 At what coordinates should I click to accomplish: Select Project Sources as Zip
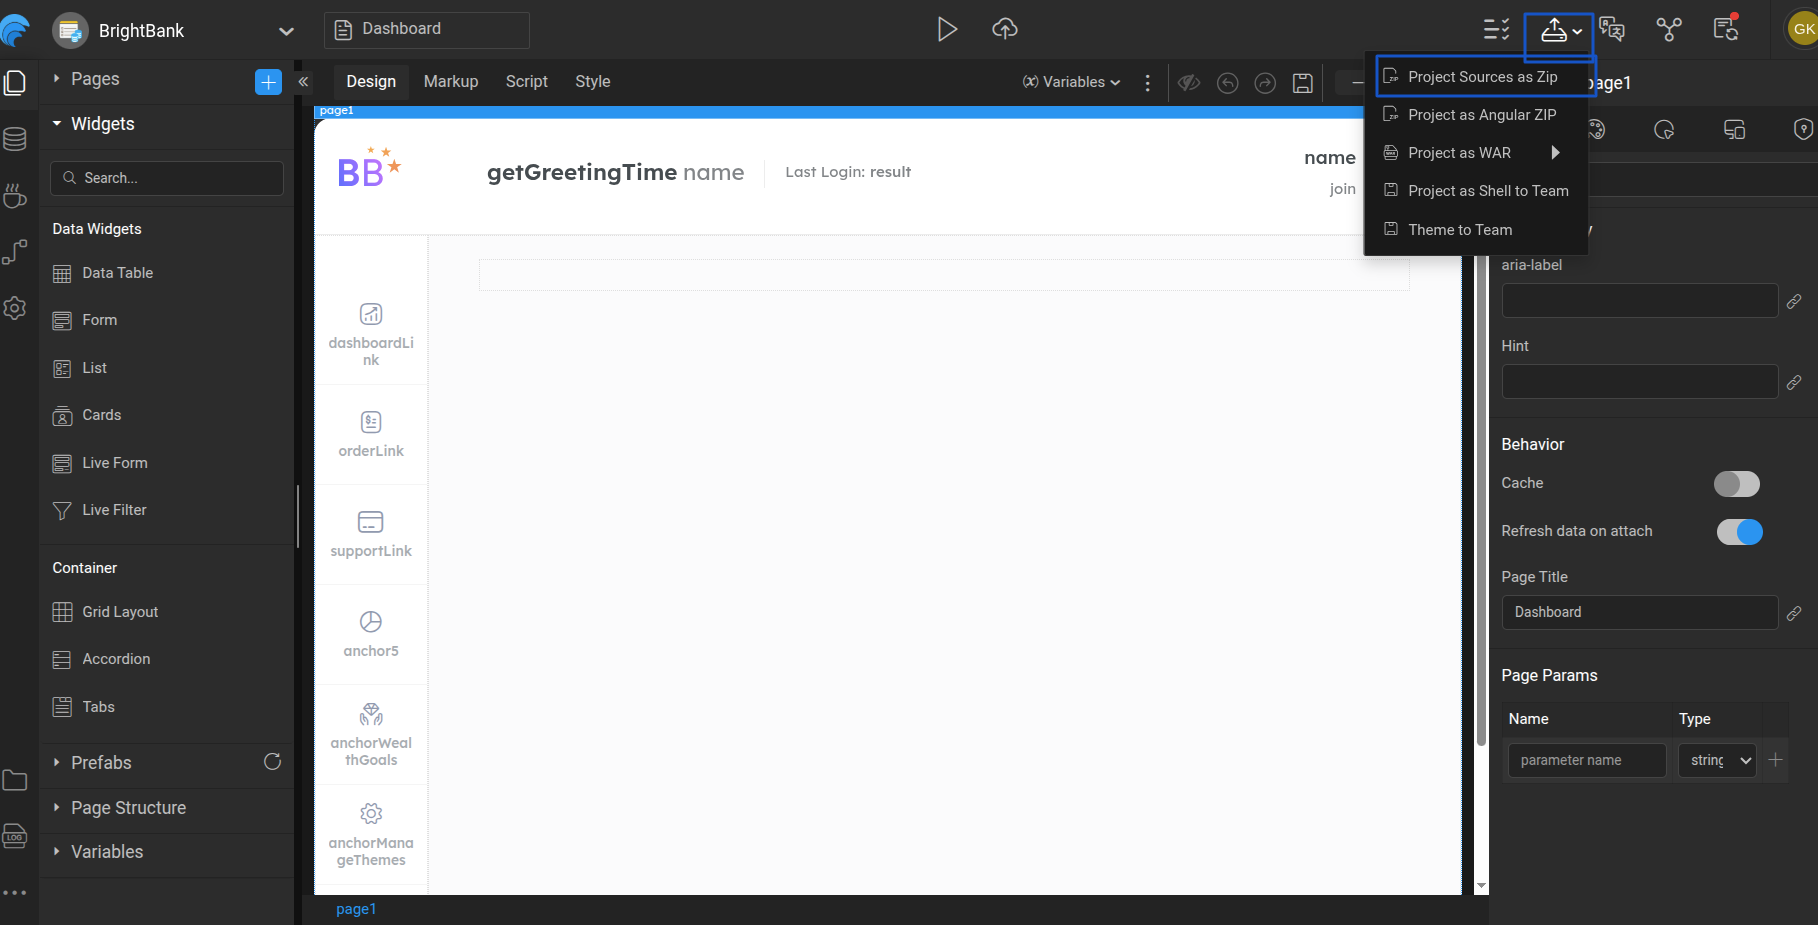pyautogui.click(x=1482, y=76)
